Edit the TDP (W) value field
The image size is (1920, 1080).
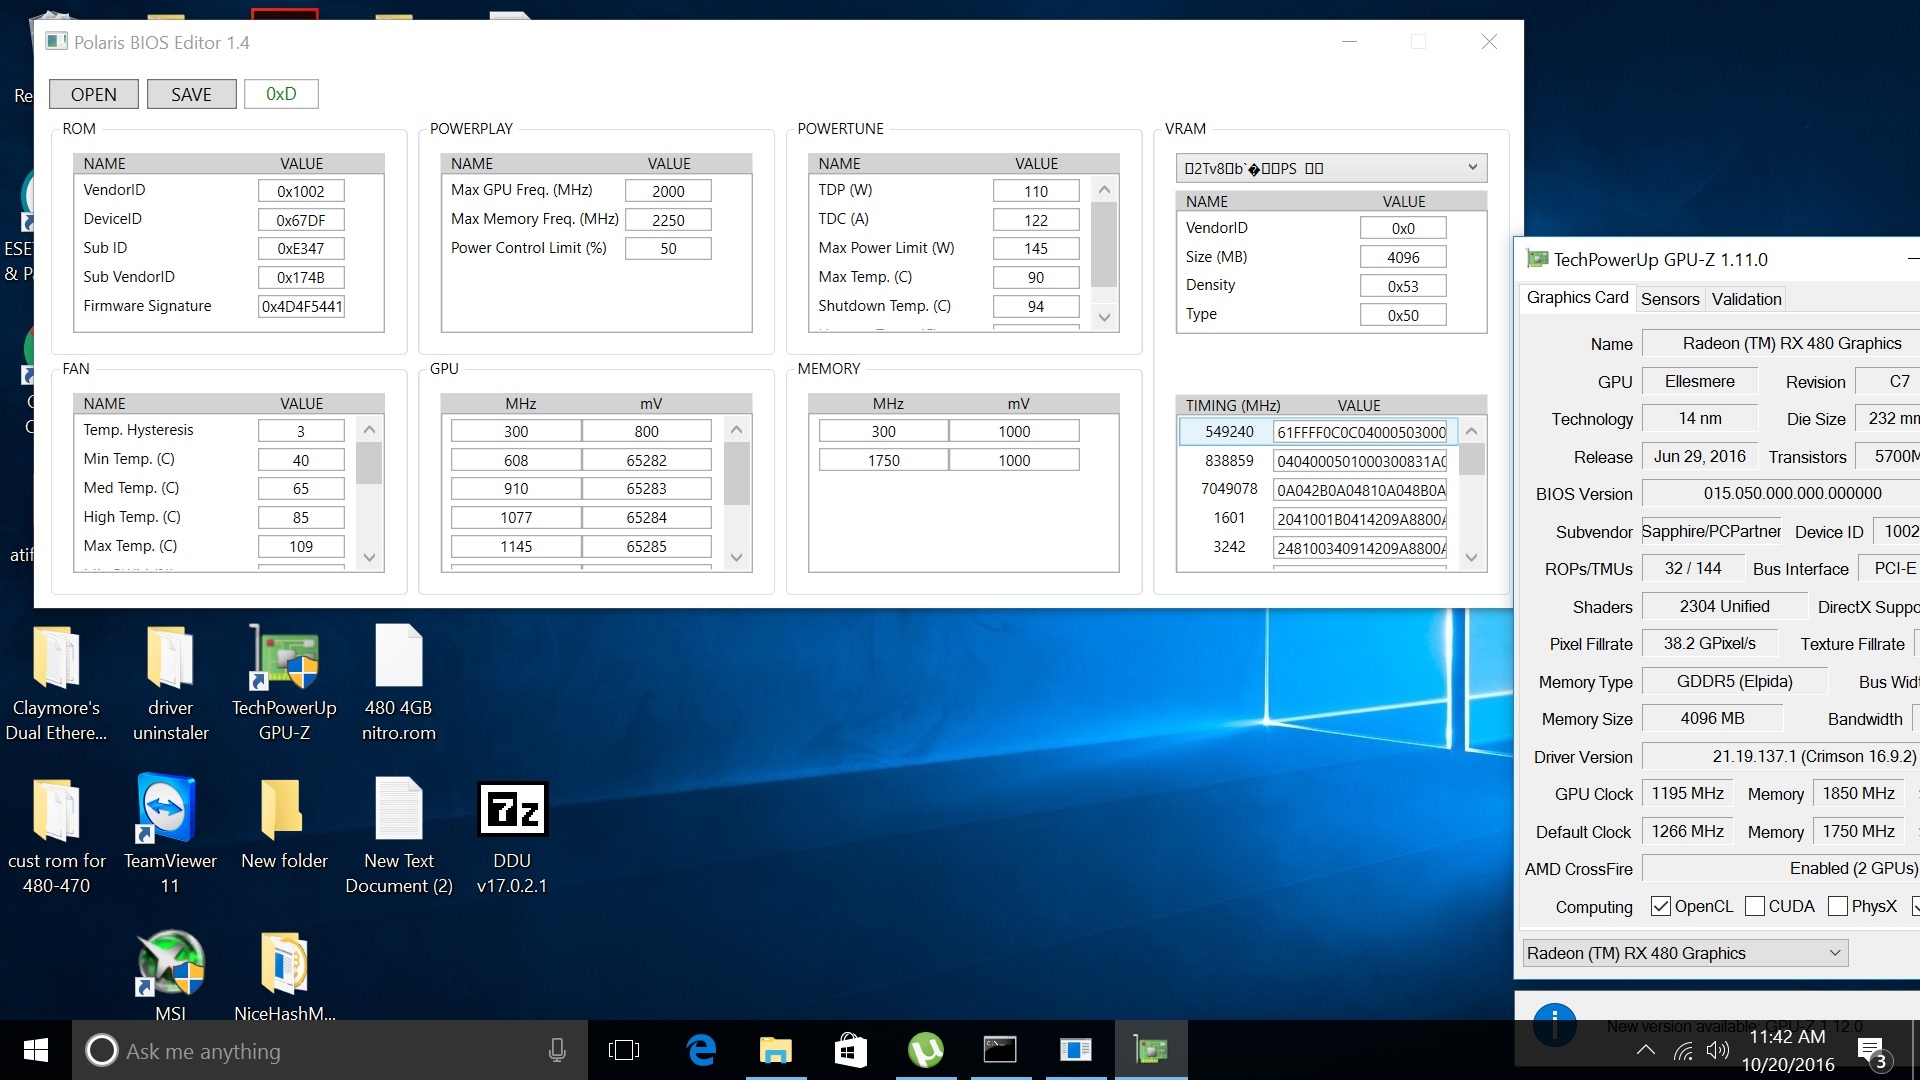click(1036, 191)
